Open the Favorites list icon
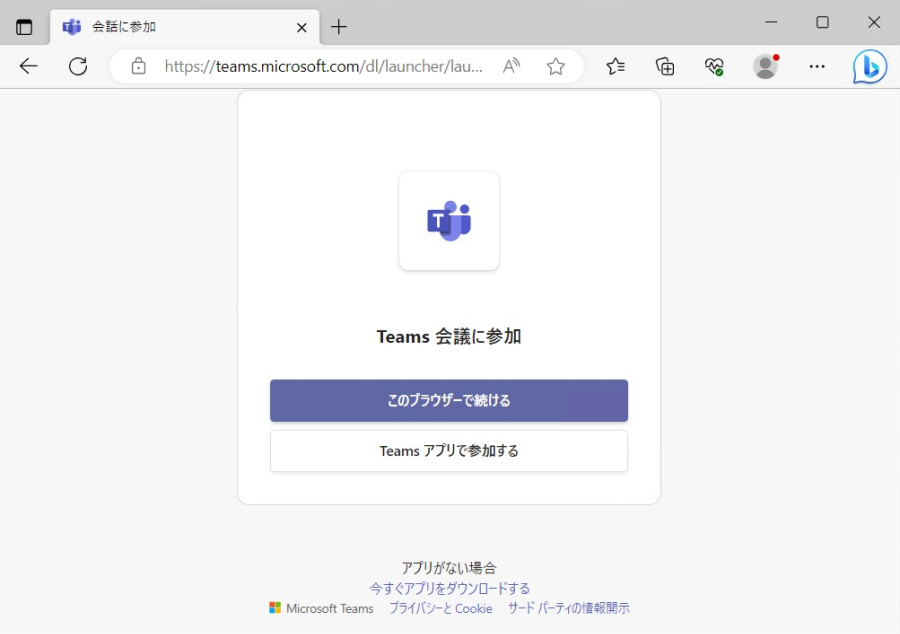 tap(615, 67)
